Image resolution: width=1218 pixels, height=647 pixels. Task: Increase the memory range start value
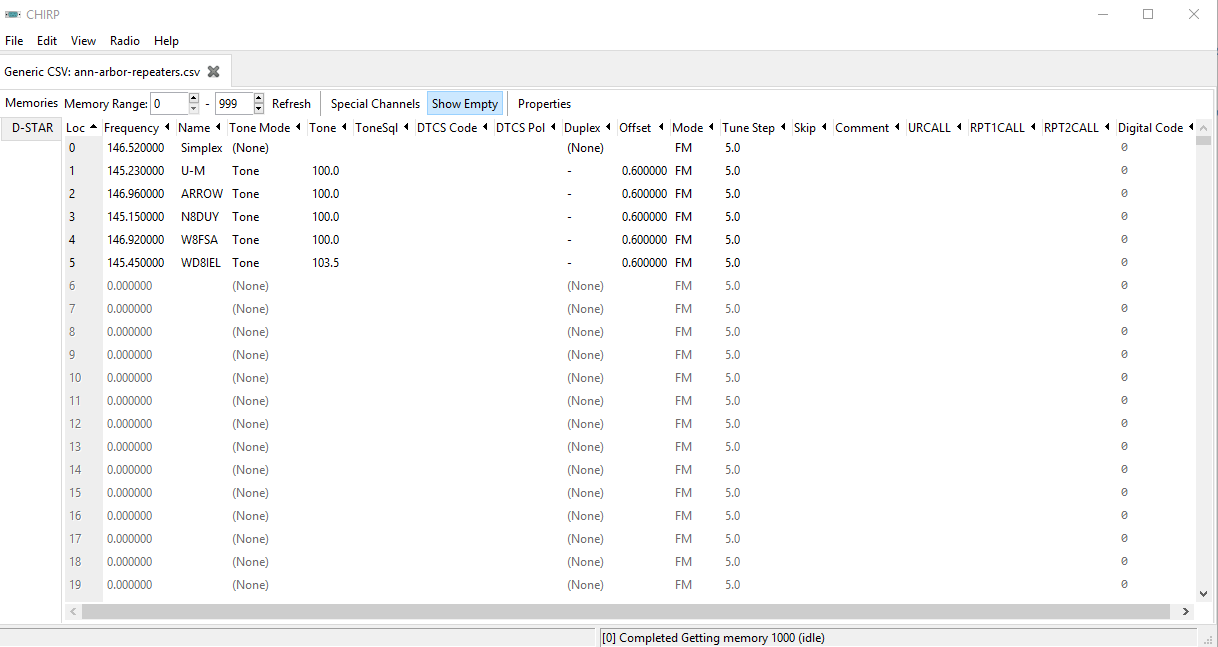[x=193, y=98]
